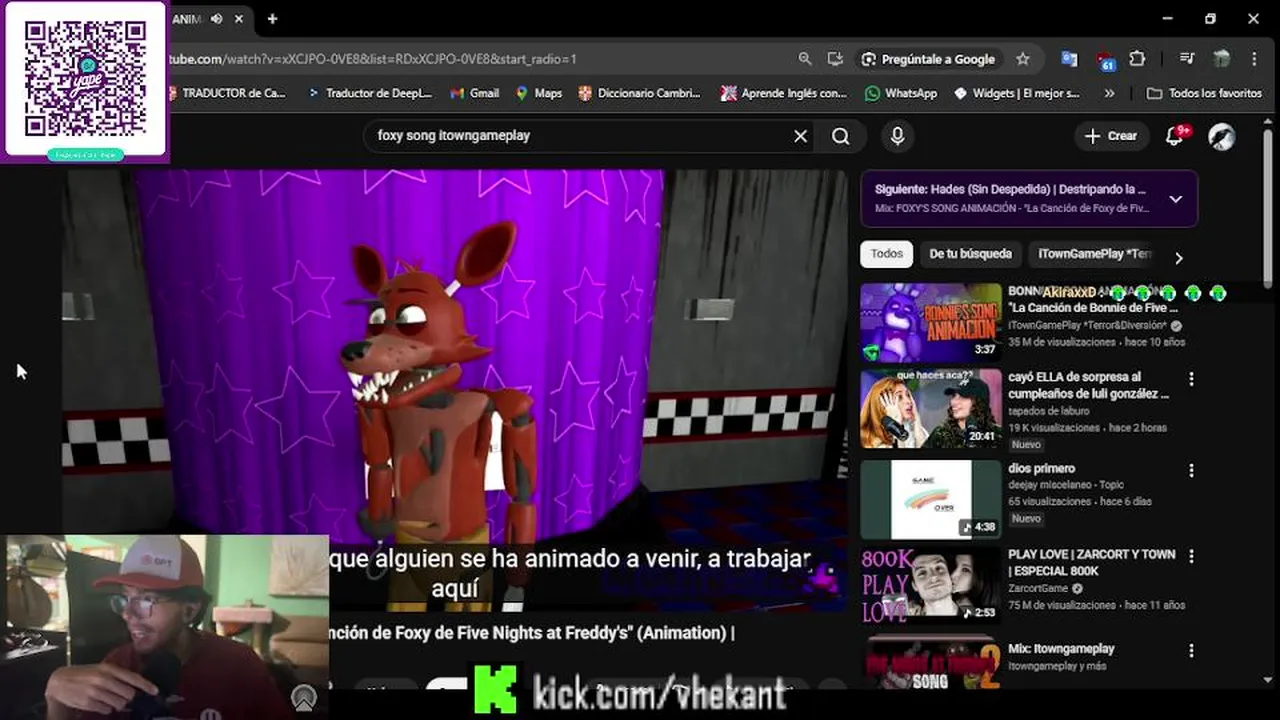Expand the Siguiente mix playlist panel

(1176, 199)
